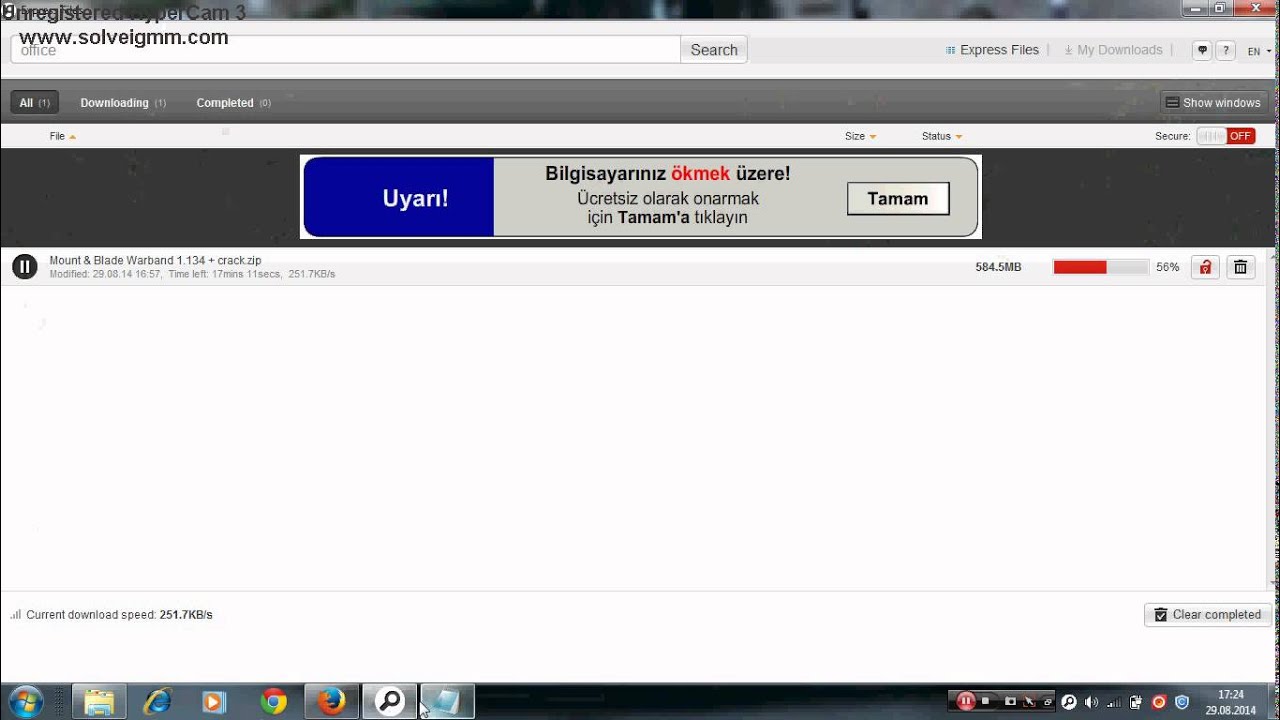Sort the list by File column
Image resolution: width=1280 pixels, height=720 pixels.
62,136
